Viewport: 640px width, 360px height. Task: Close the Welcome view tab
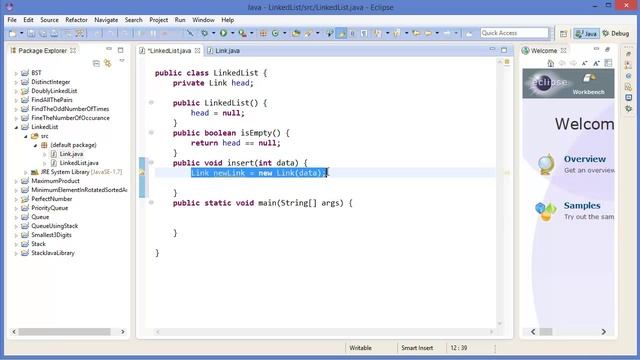pyautogui.click(x=564, y=51)
